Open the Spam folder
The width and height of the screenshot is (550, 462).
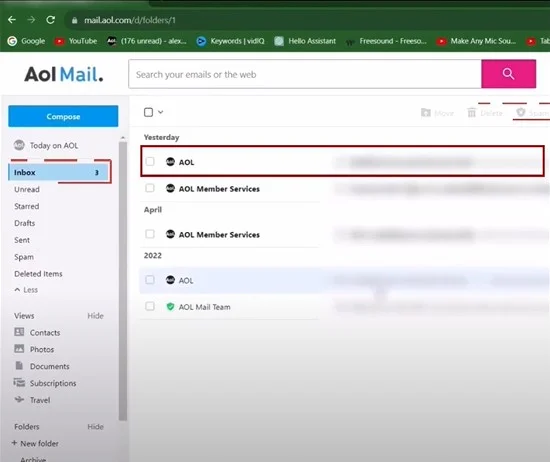tap(24, 257)
